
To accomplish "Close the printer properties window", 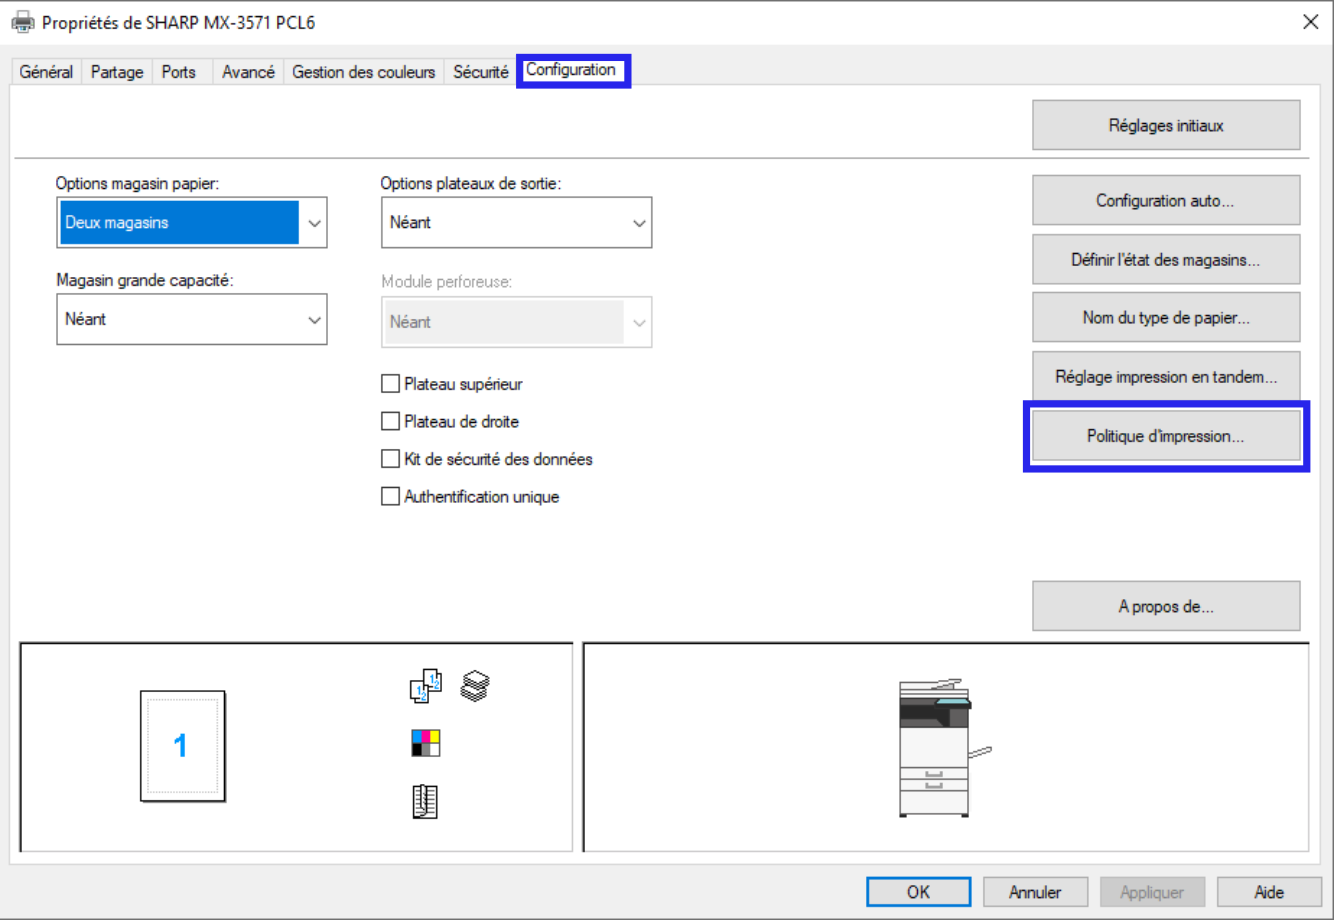I will pyautogui.click(x=1310, y=22).
